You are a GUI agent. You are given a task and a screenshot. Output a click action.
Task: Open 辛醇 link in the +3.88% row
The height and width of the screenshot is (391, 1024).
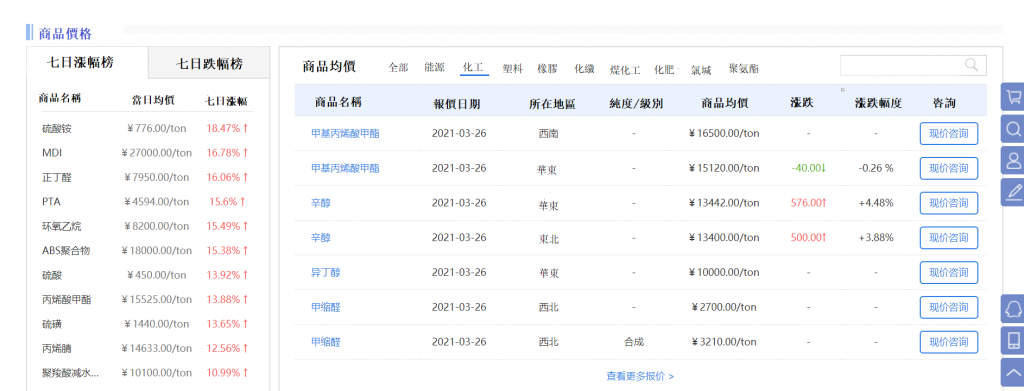(321, 238)
